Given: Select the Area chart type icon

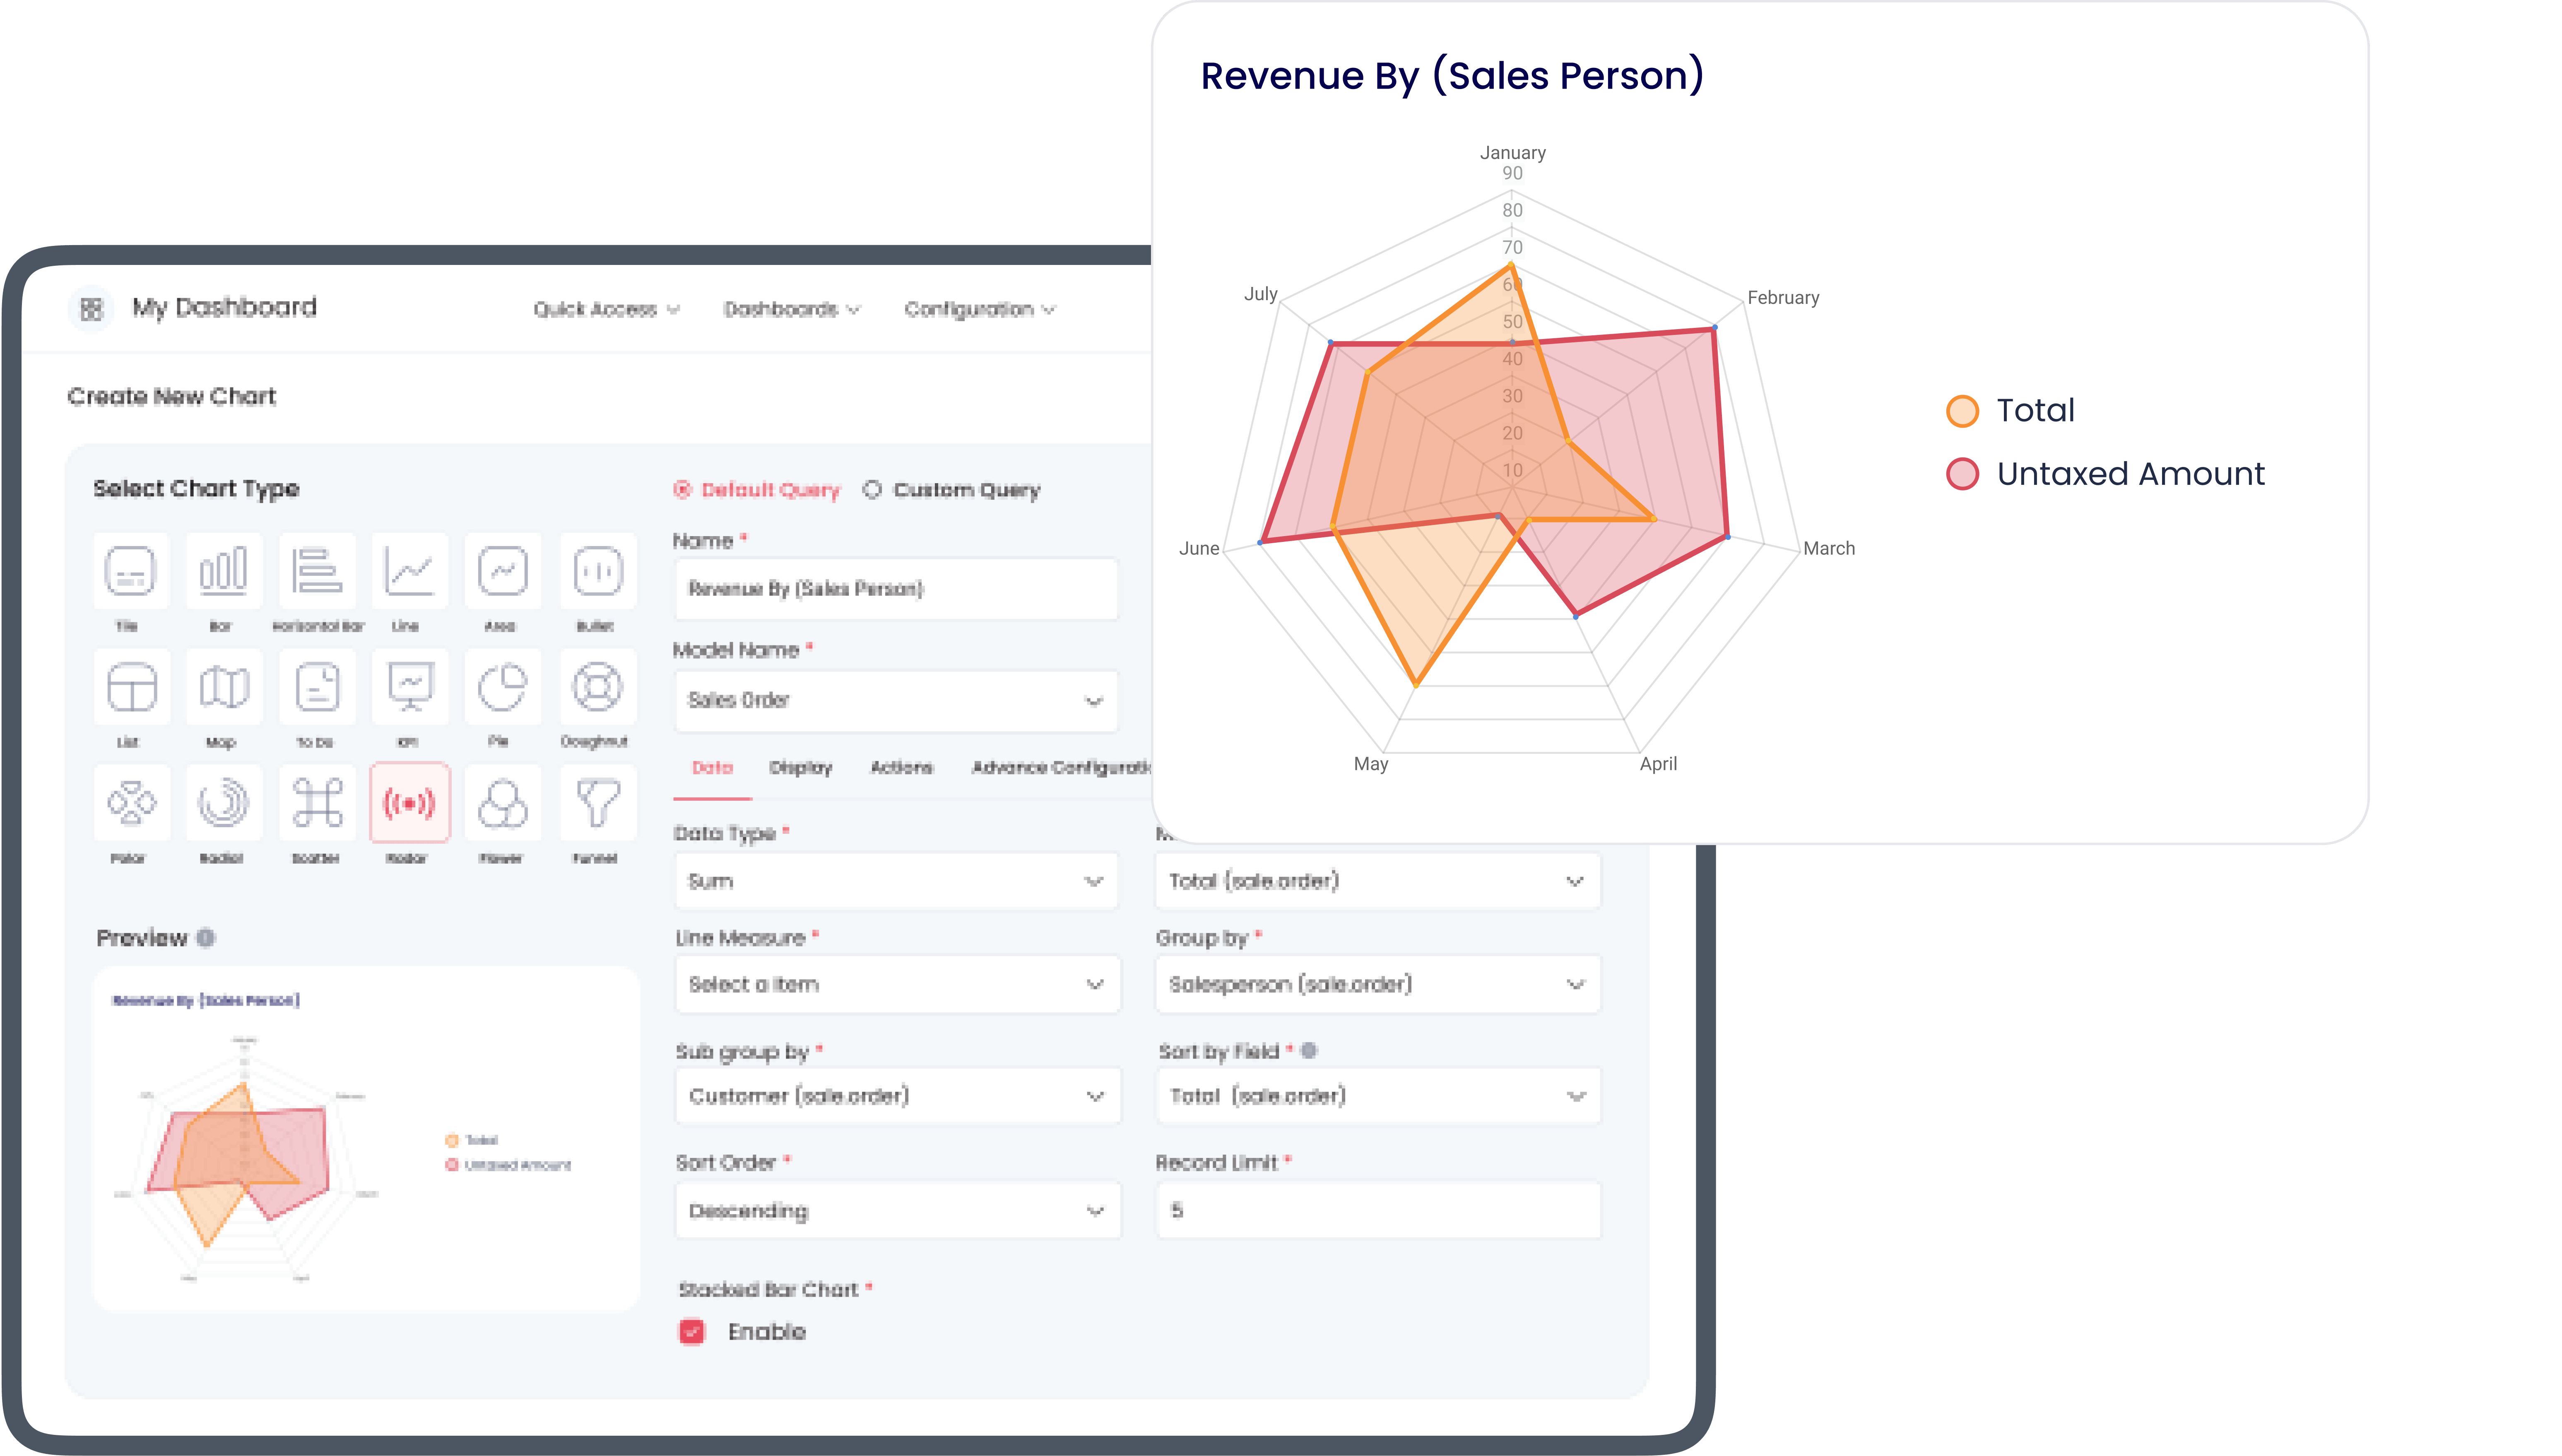Looking at the screenshot, I should tap(503, 571).
